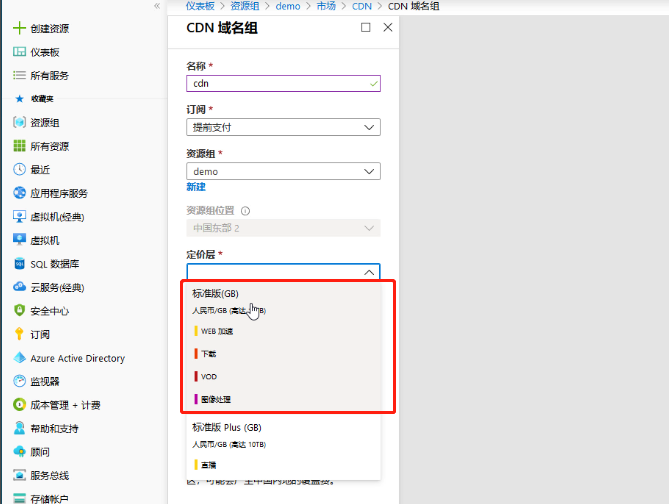This screenshot has height=504, width=669.
Task: Open 创建资源 in the sidebar
Action: (x=50, y=29)
